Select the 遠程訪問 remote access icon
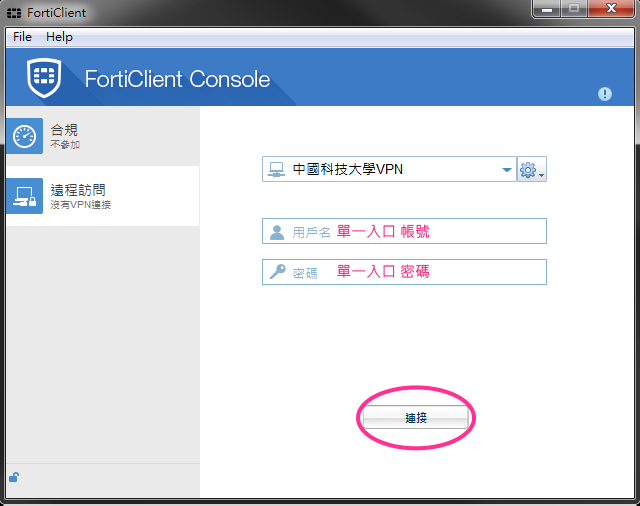Viewport: 640px width, 506px height. 24,196
